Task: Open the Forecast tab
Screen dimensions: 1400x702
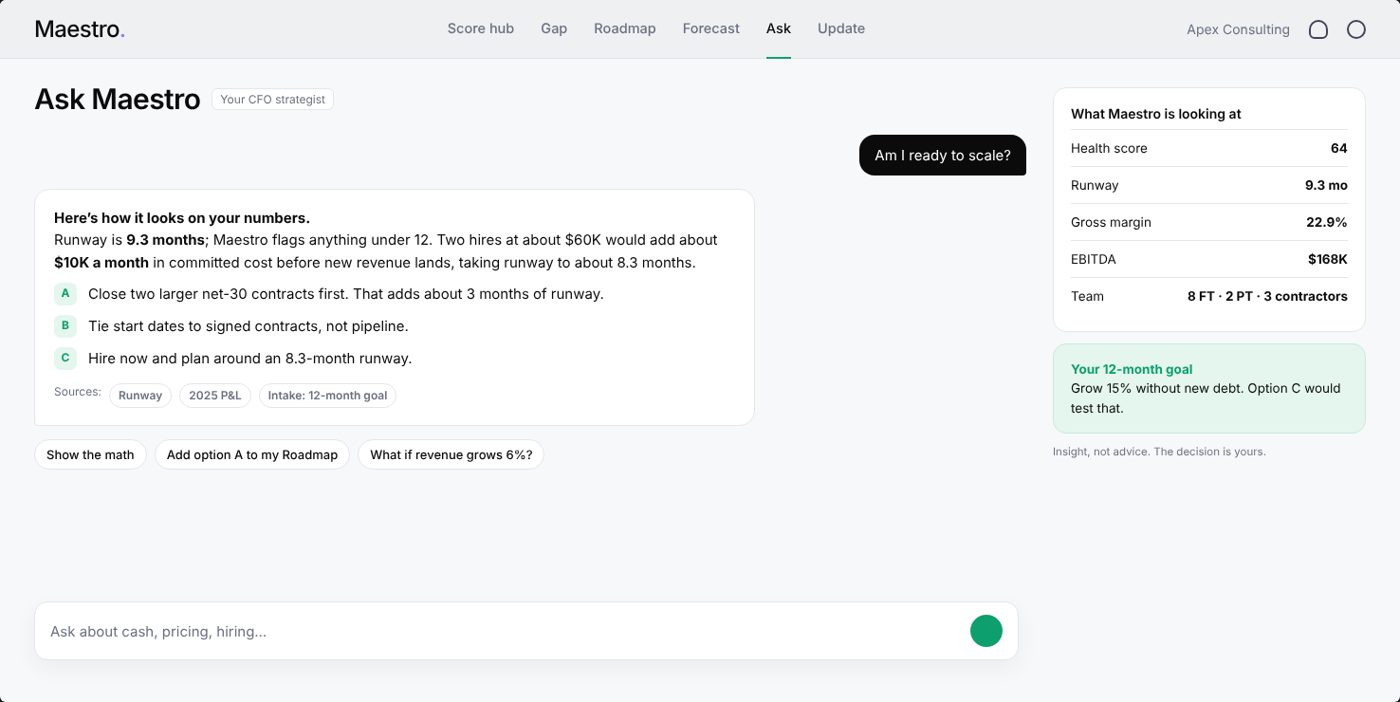Action: point(711,29)
